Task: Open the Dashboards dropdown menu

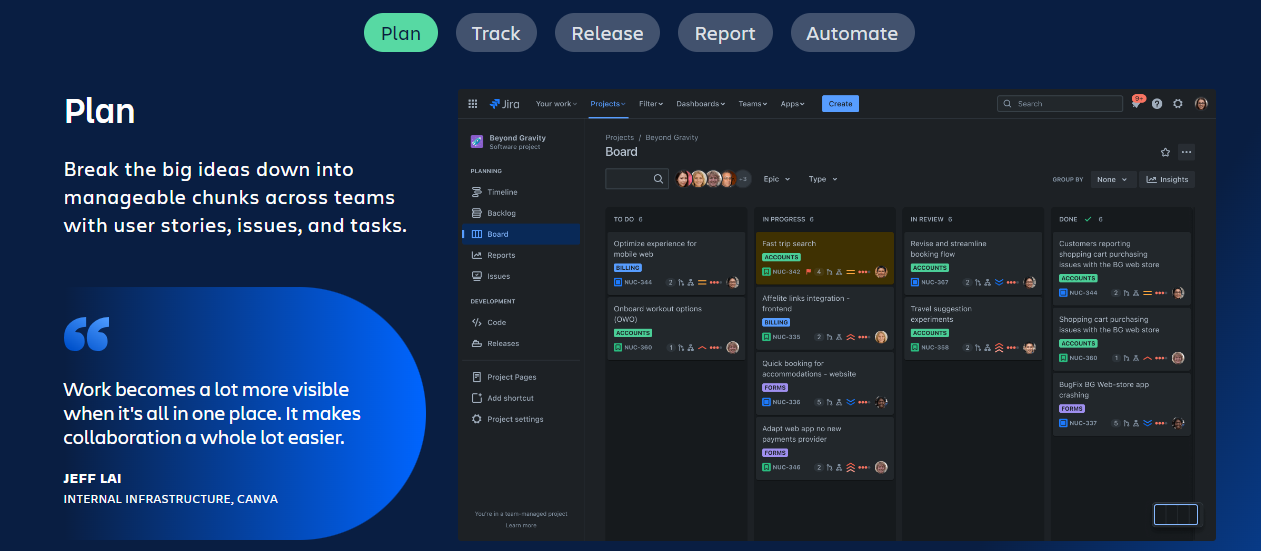Action: pos(702,104)
